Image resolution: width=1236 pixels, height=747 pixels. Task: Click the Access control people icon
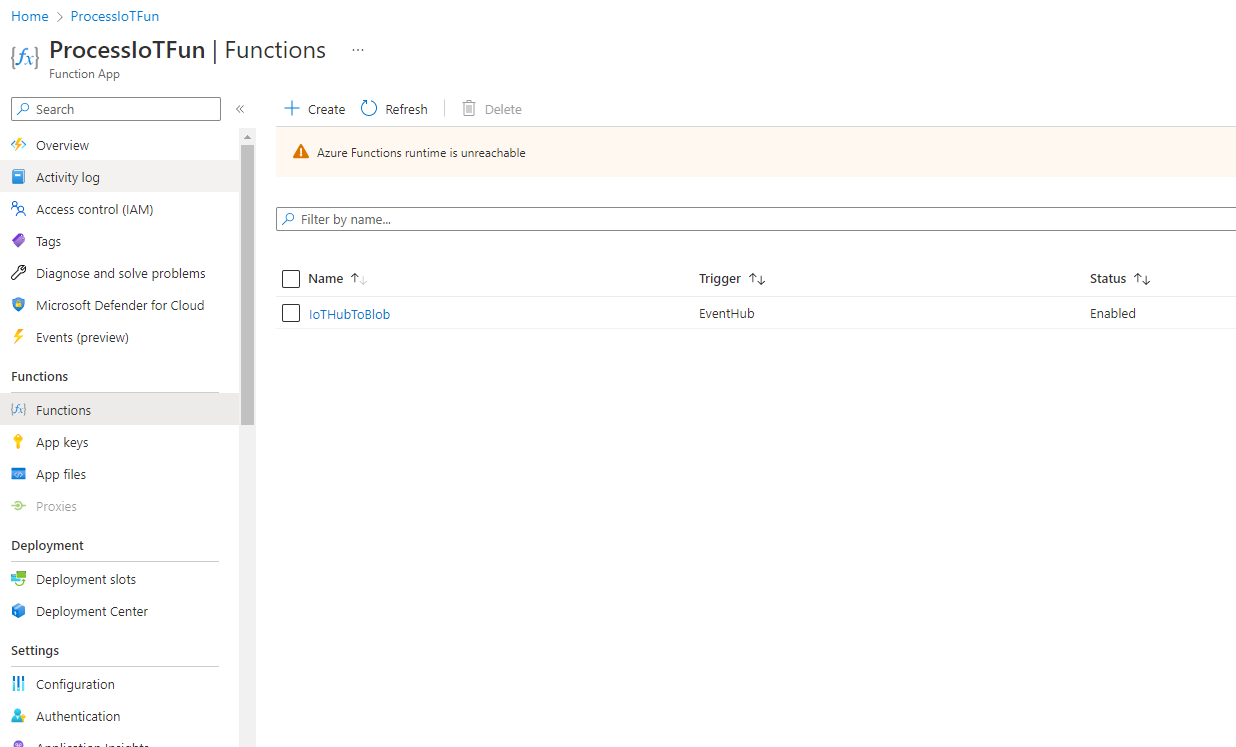18,209
